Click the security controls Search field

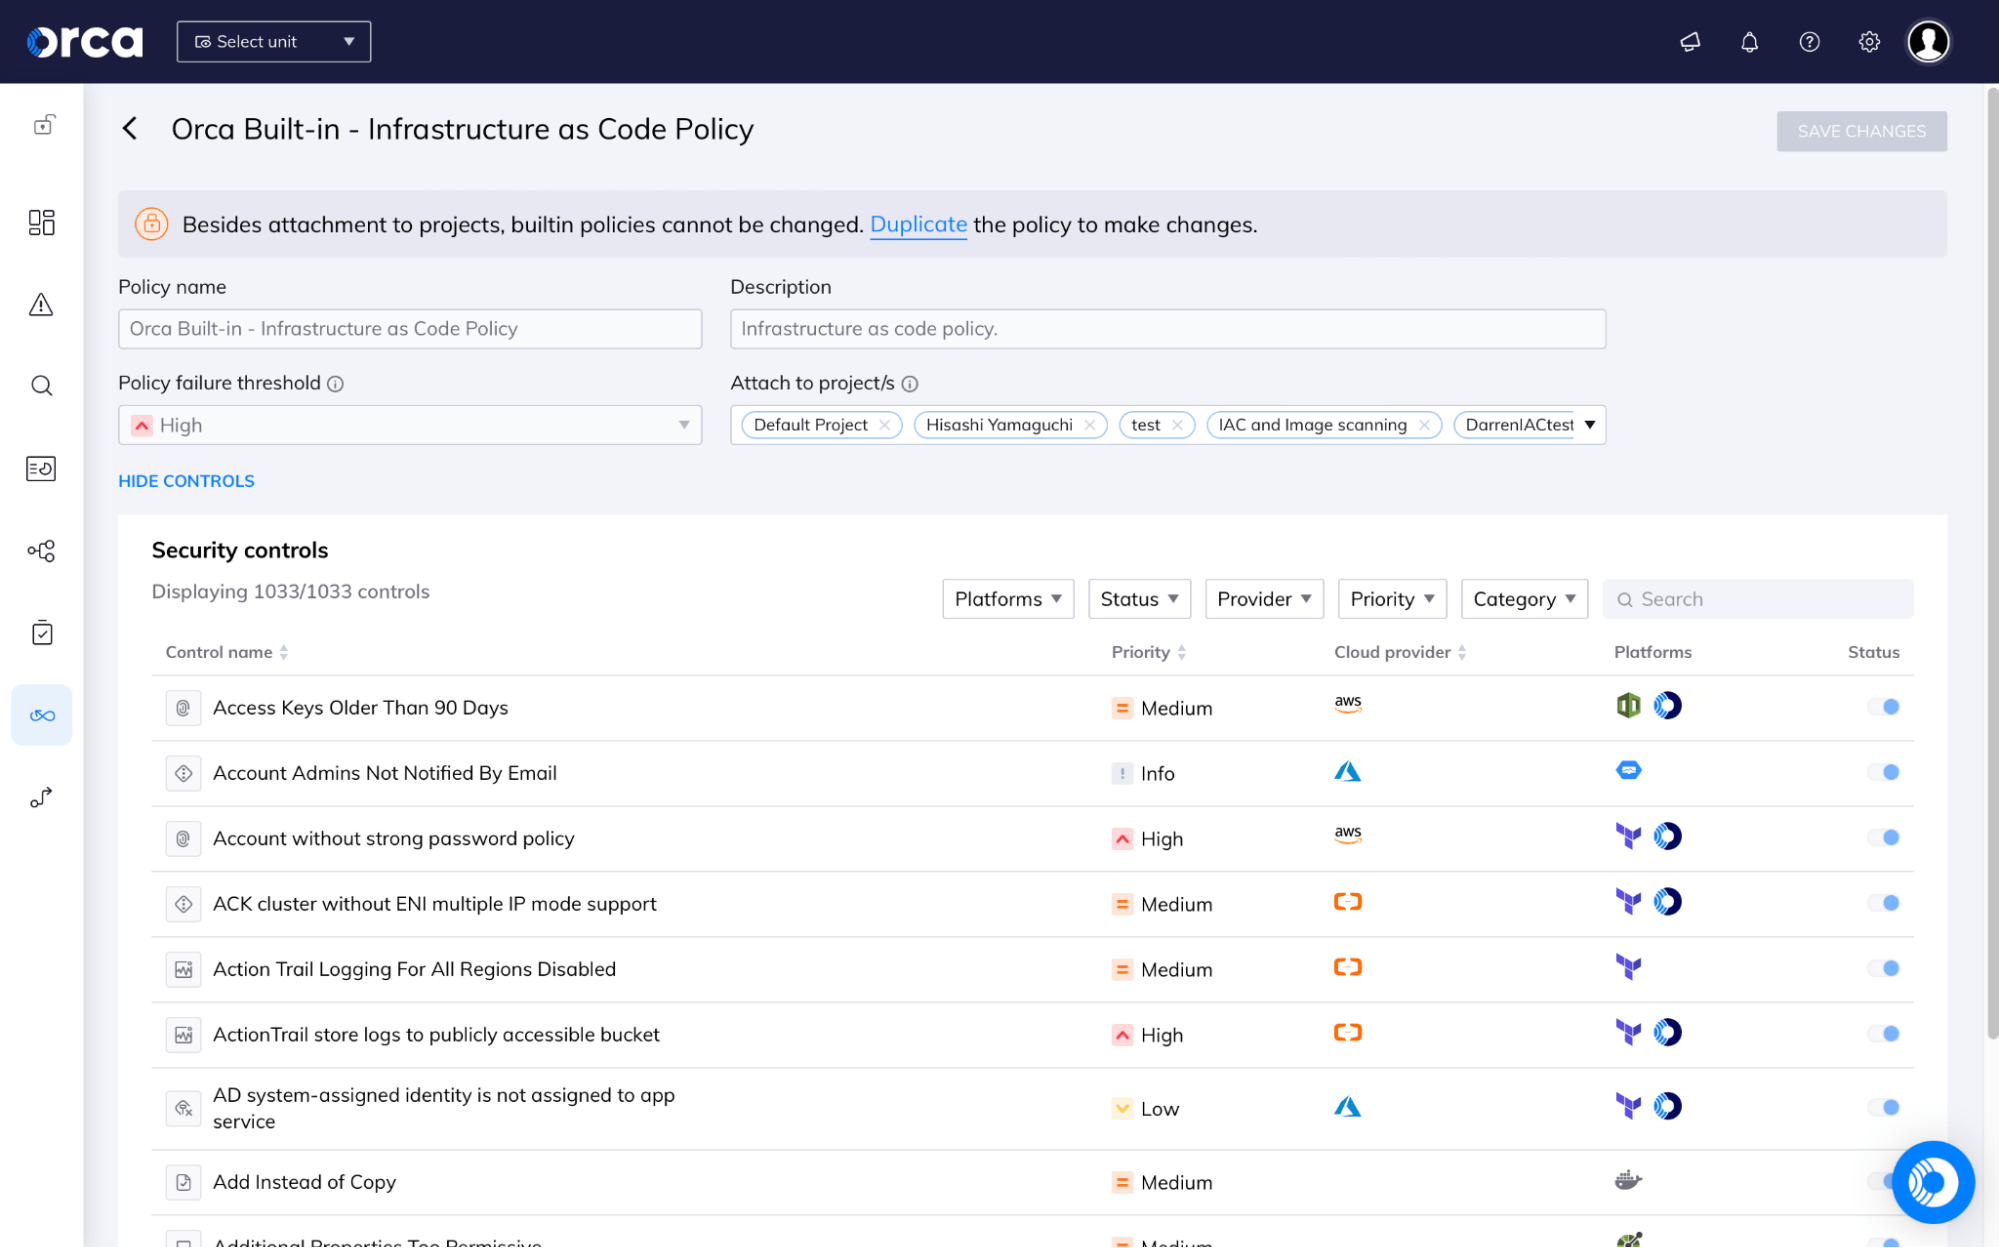point(1757,598)
